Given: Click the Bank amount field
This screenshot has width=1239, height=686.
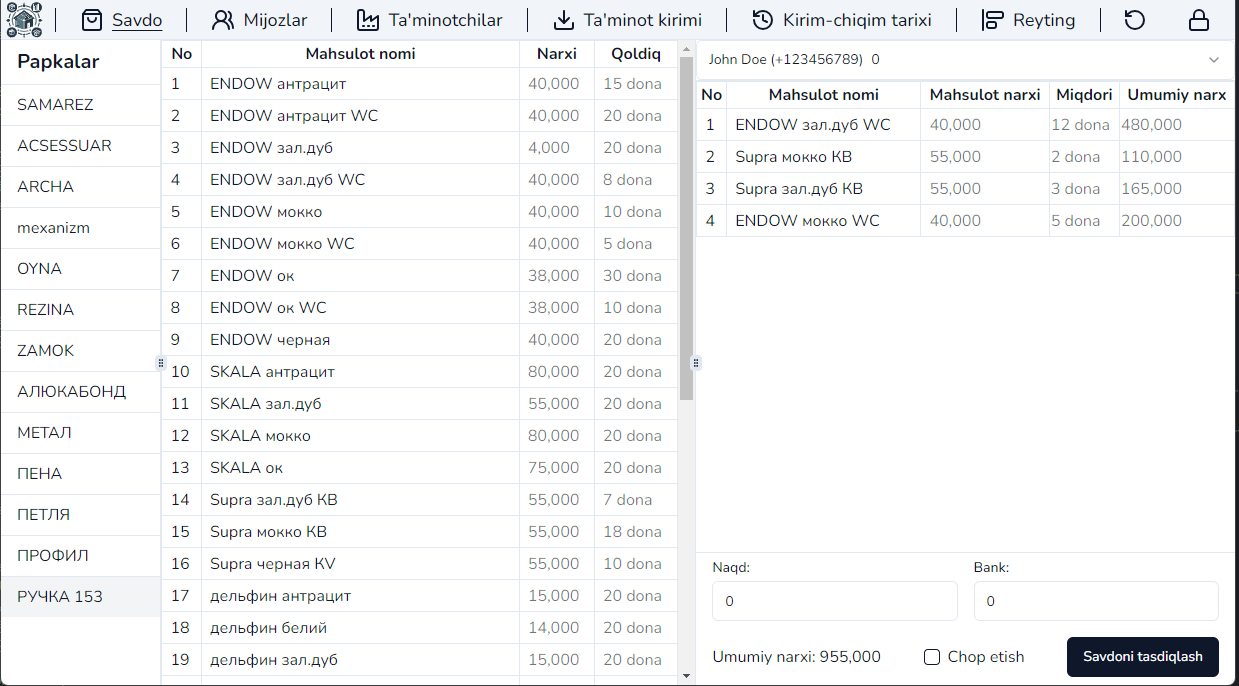Looking at the screenshot, I should point(1096,600).
